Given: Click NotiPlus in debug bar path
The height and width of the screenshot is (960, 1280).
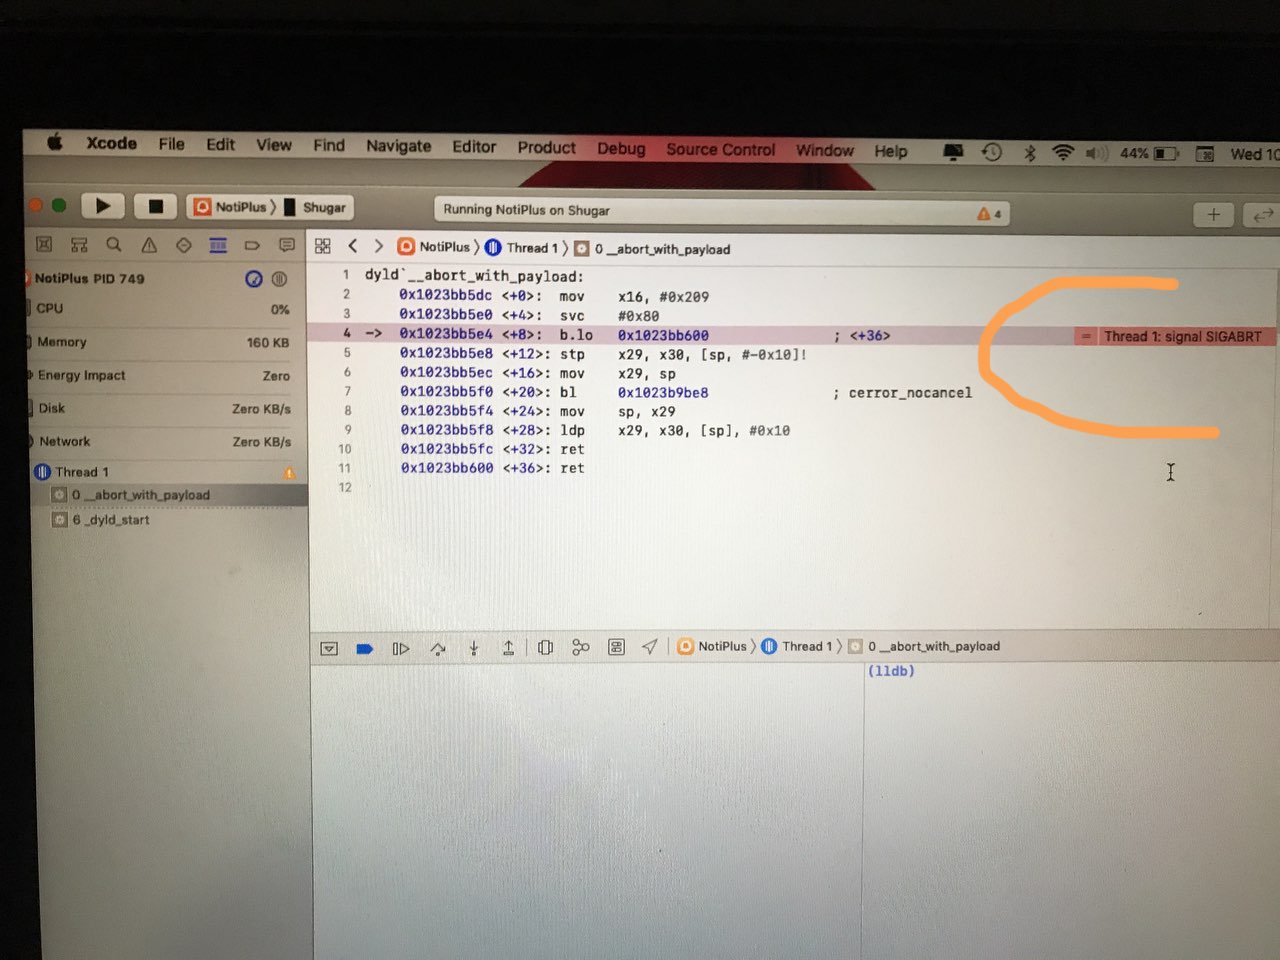Looking at the screenshot, I should 712,646.
